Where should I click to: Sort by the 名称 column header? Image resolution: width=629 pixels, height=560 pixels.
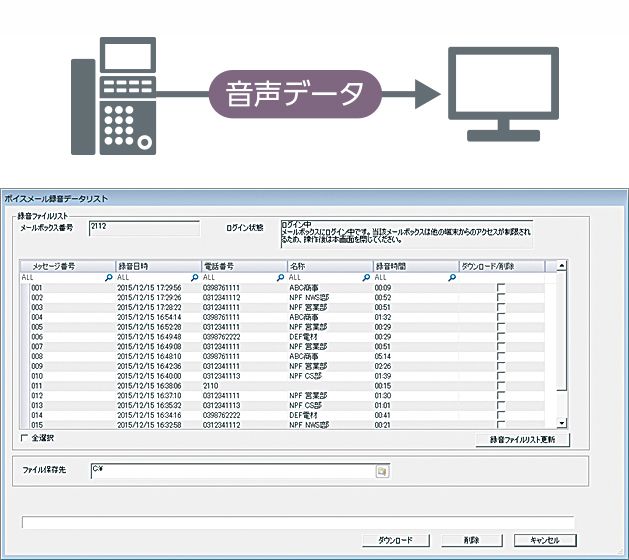(x=330, y=266)
